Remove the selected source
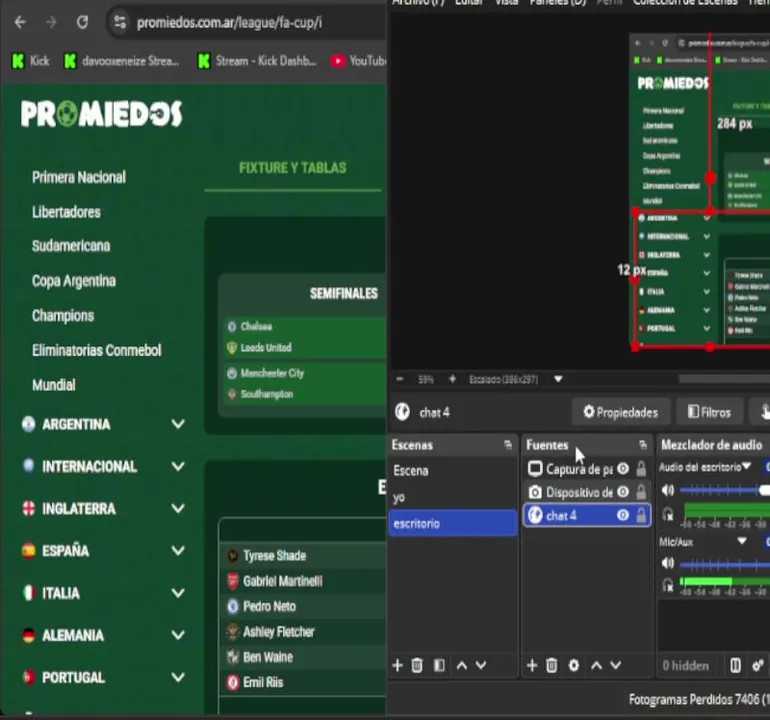Screen dimensions: 770x720 (551, 665)
